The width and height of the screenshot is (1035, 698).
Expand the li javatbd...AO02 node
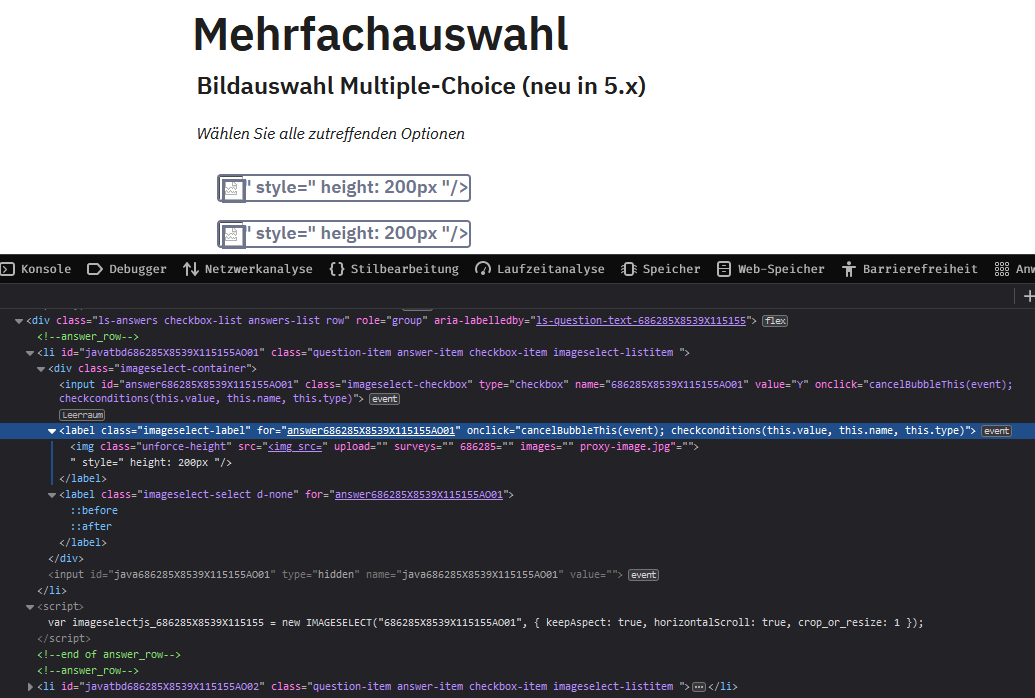coord(30,687)
